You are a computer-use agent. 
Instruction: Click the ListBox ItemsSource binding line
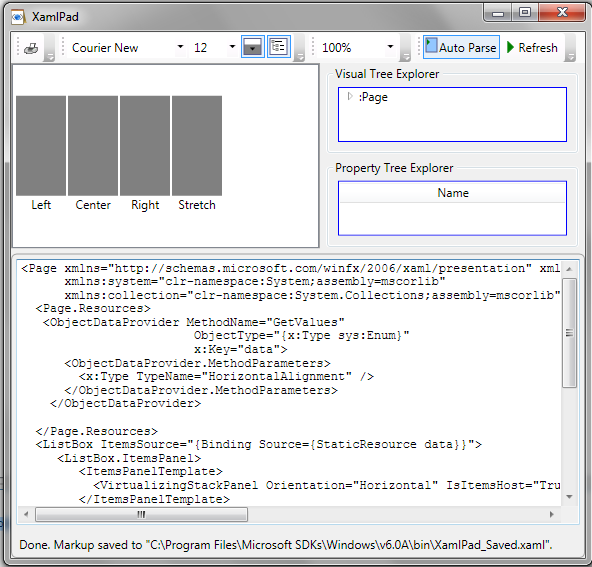pyautogui.click(x=259, y=444)
